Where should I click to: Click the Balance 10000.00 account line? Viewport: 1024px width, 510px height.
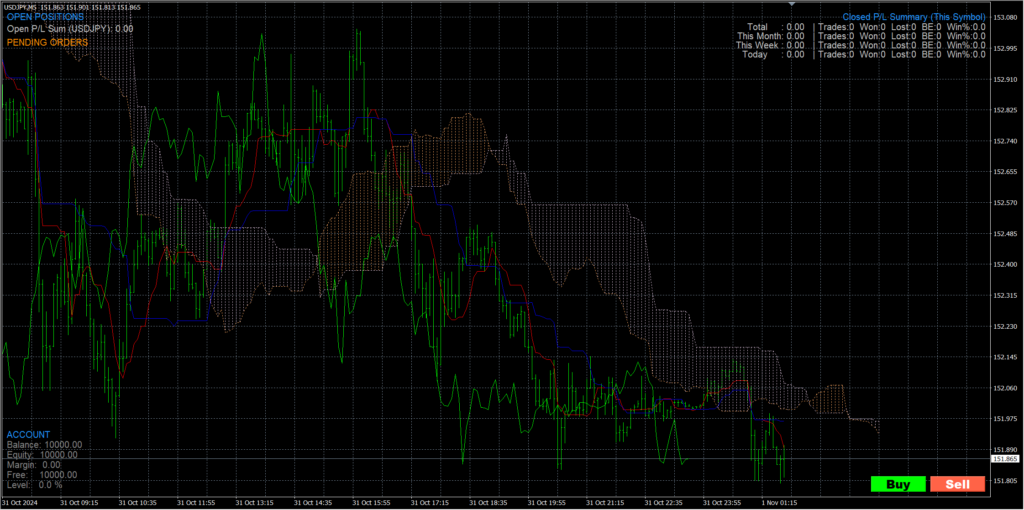pyautogui.click(x=44, y=444)
